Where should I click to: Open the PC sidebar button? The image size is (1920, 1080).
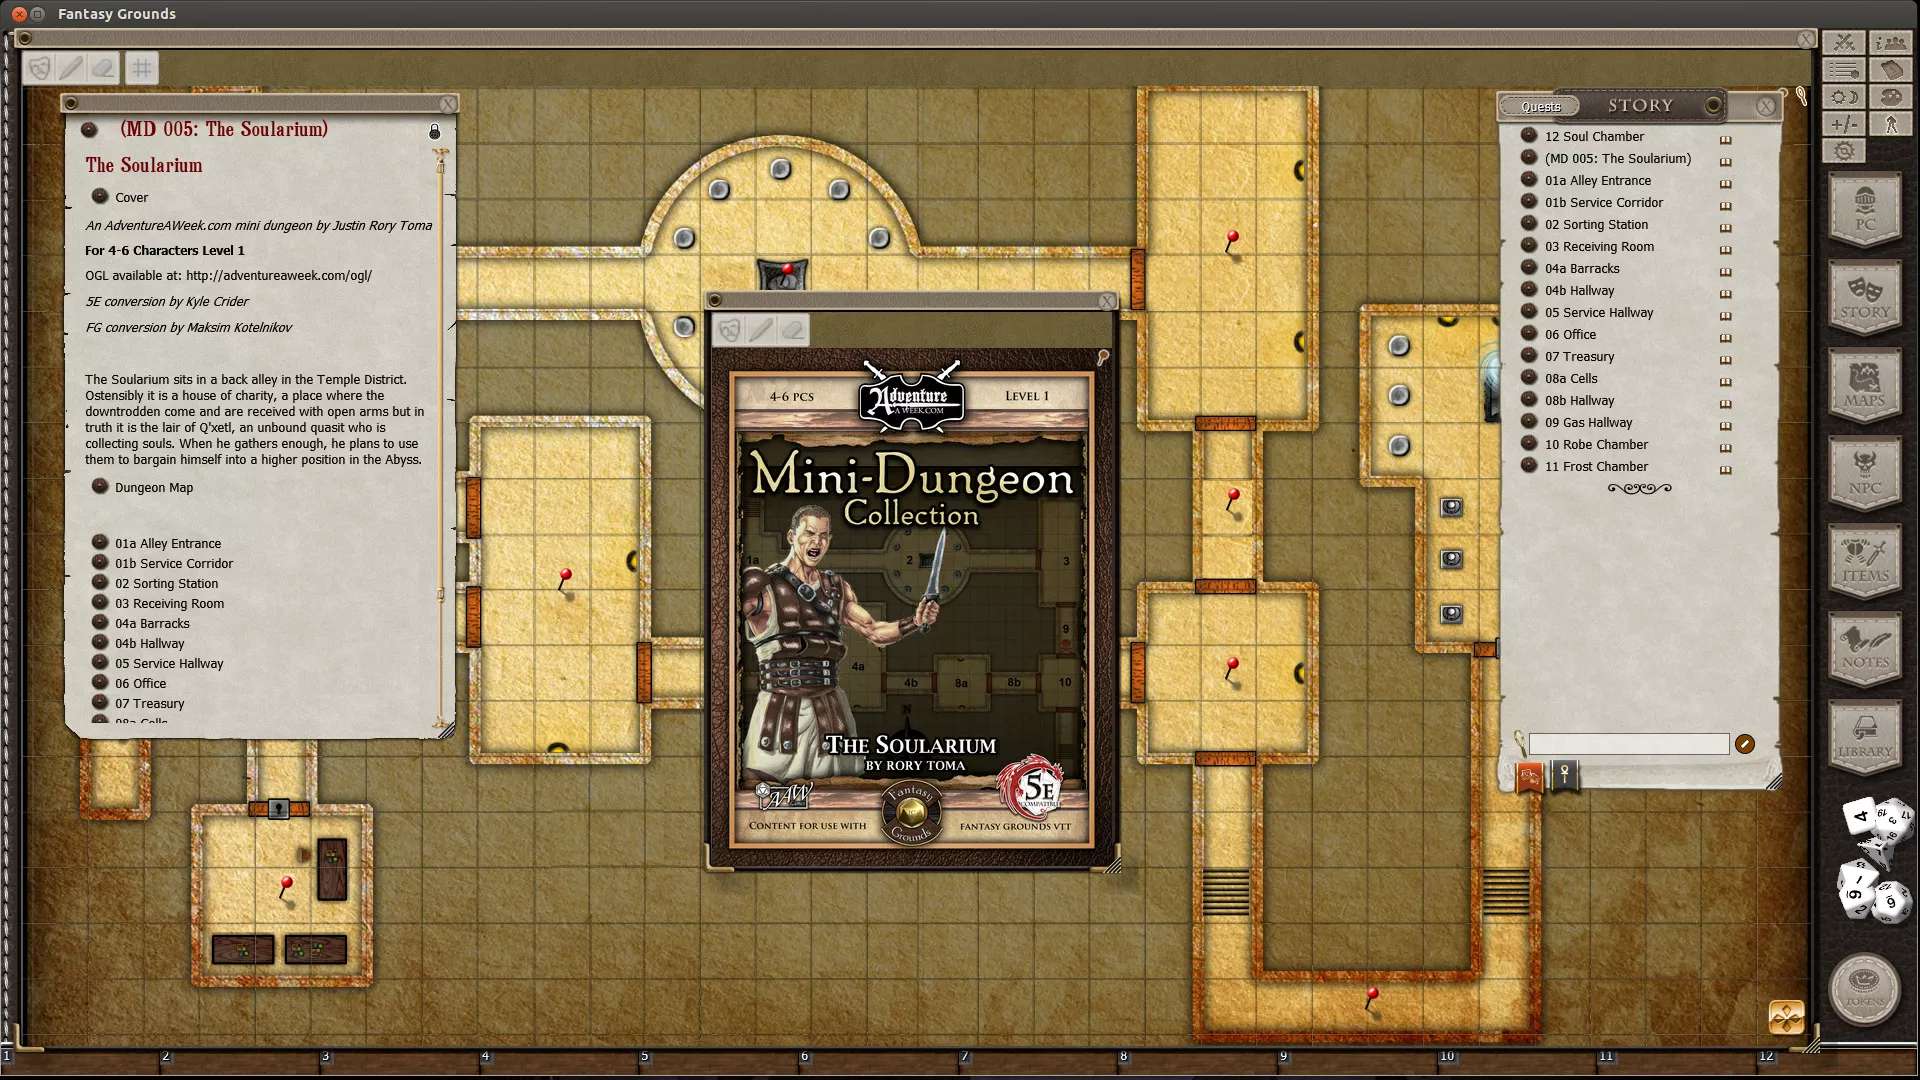1865,210
